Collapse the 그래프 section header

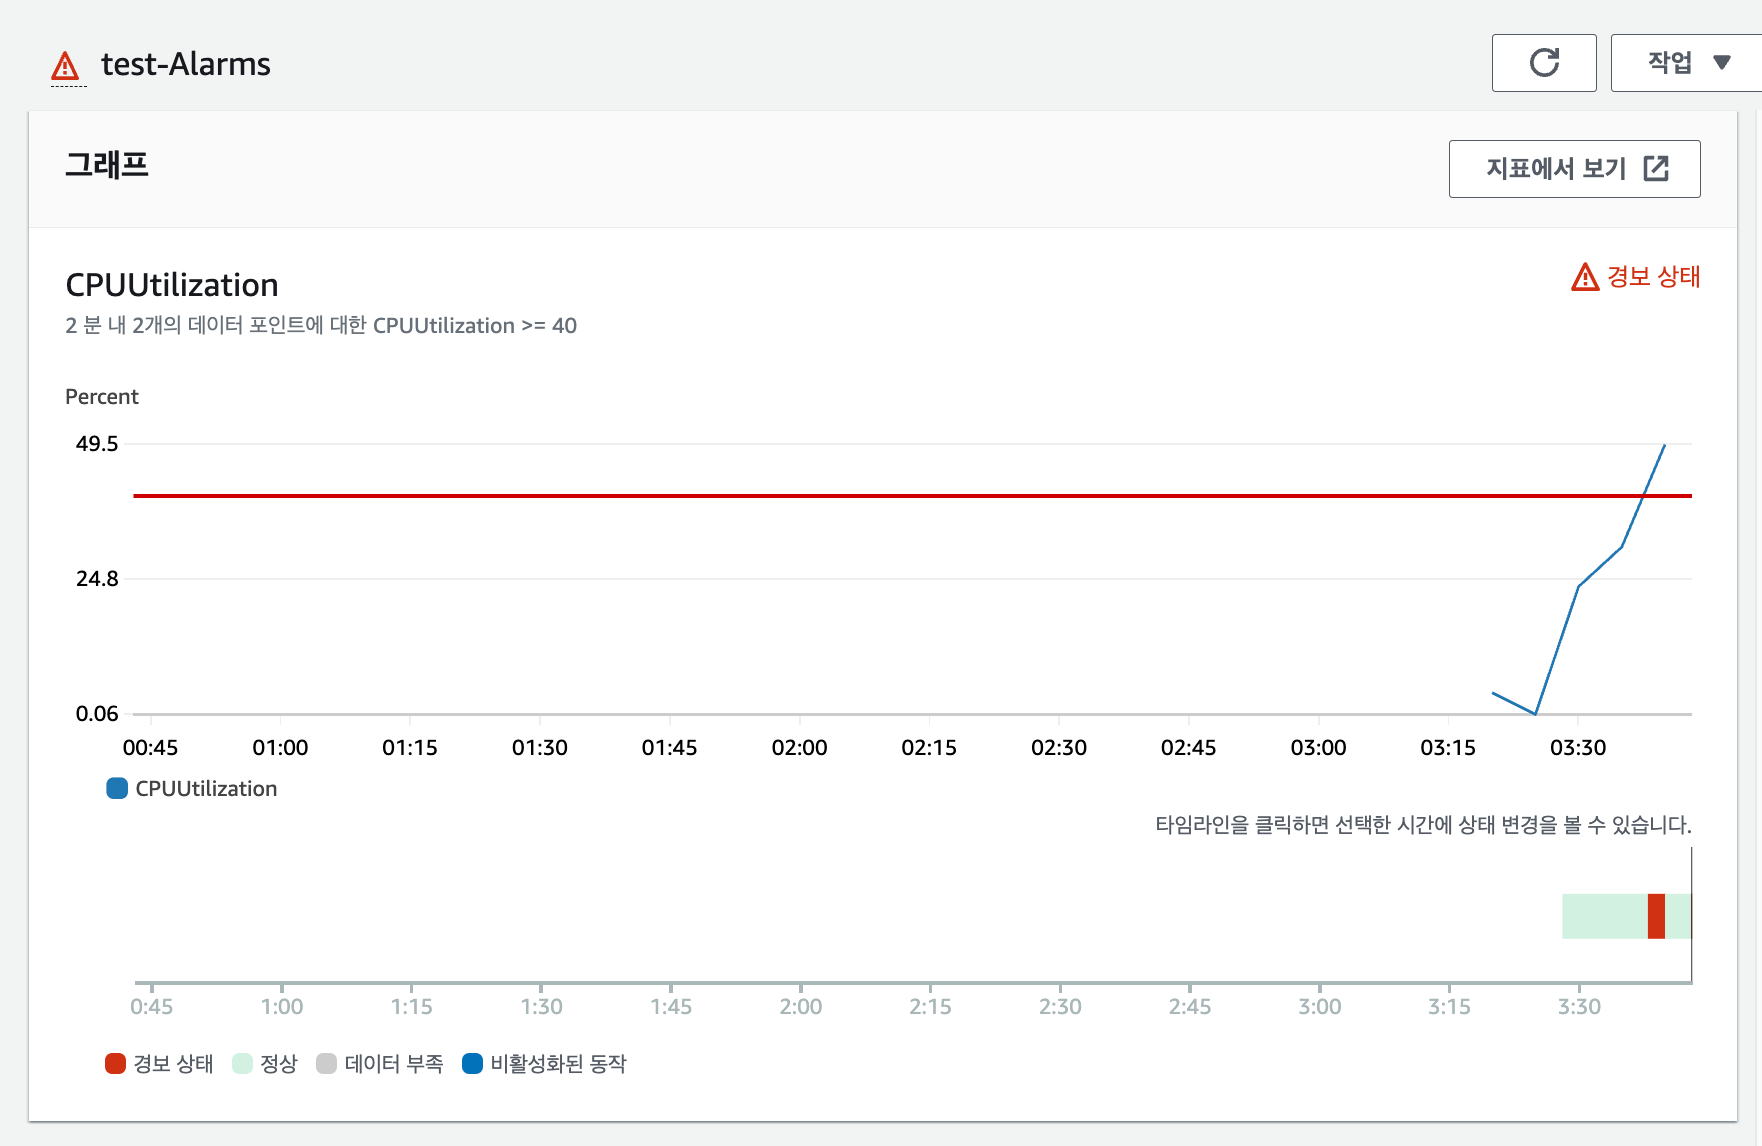coord(107,164)
